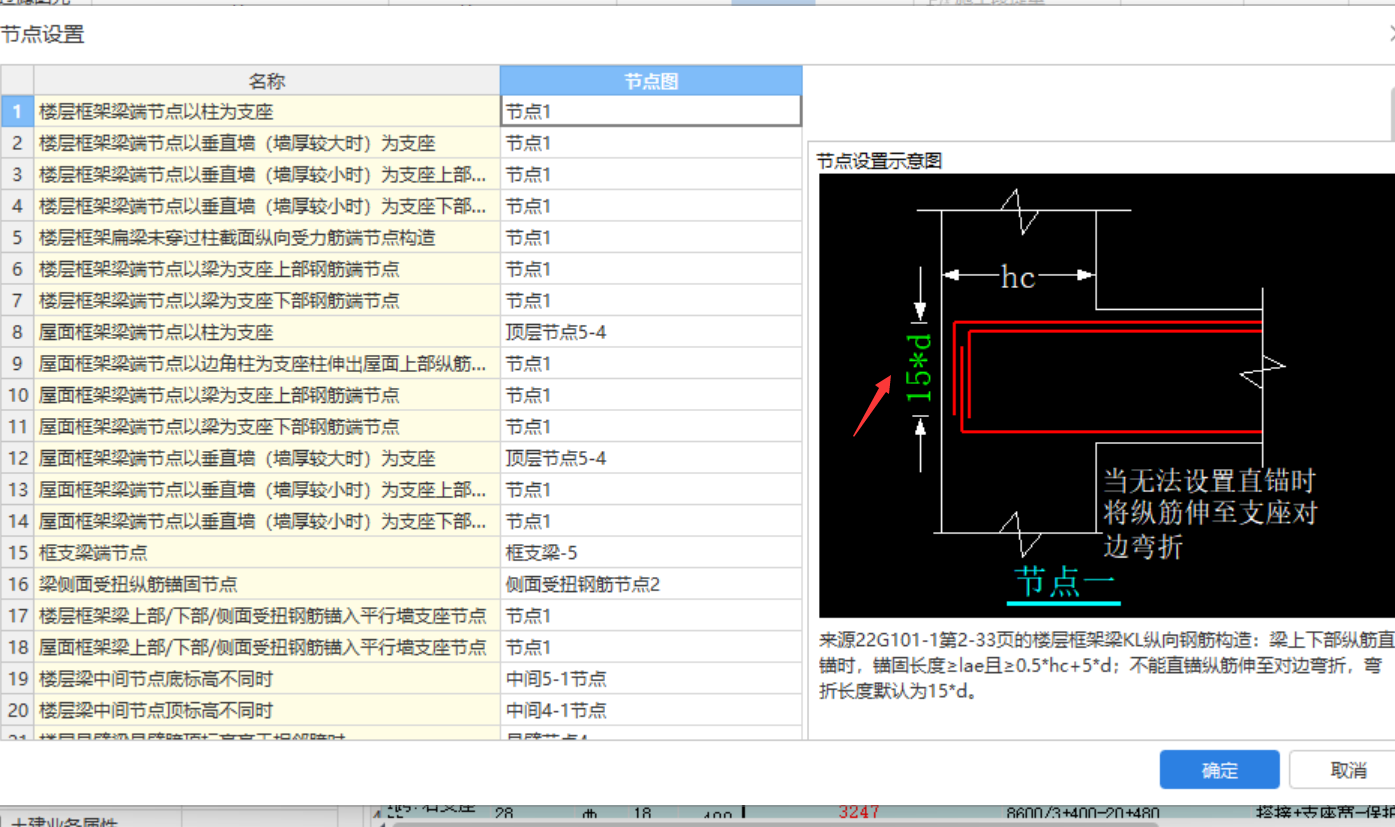Click the 中间5-1节点 cell
This screenshot has height=827, width=1395.
[x=651, y=679]
